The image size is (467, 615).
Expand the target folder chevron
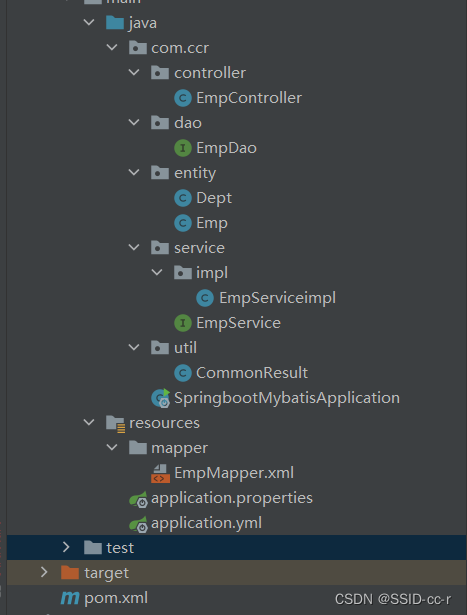[x=44, y=572]
